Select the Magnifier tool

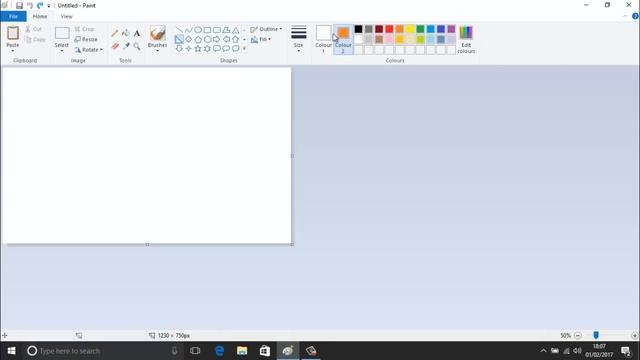[137, 46]
